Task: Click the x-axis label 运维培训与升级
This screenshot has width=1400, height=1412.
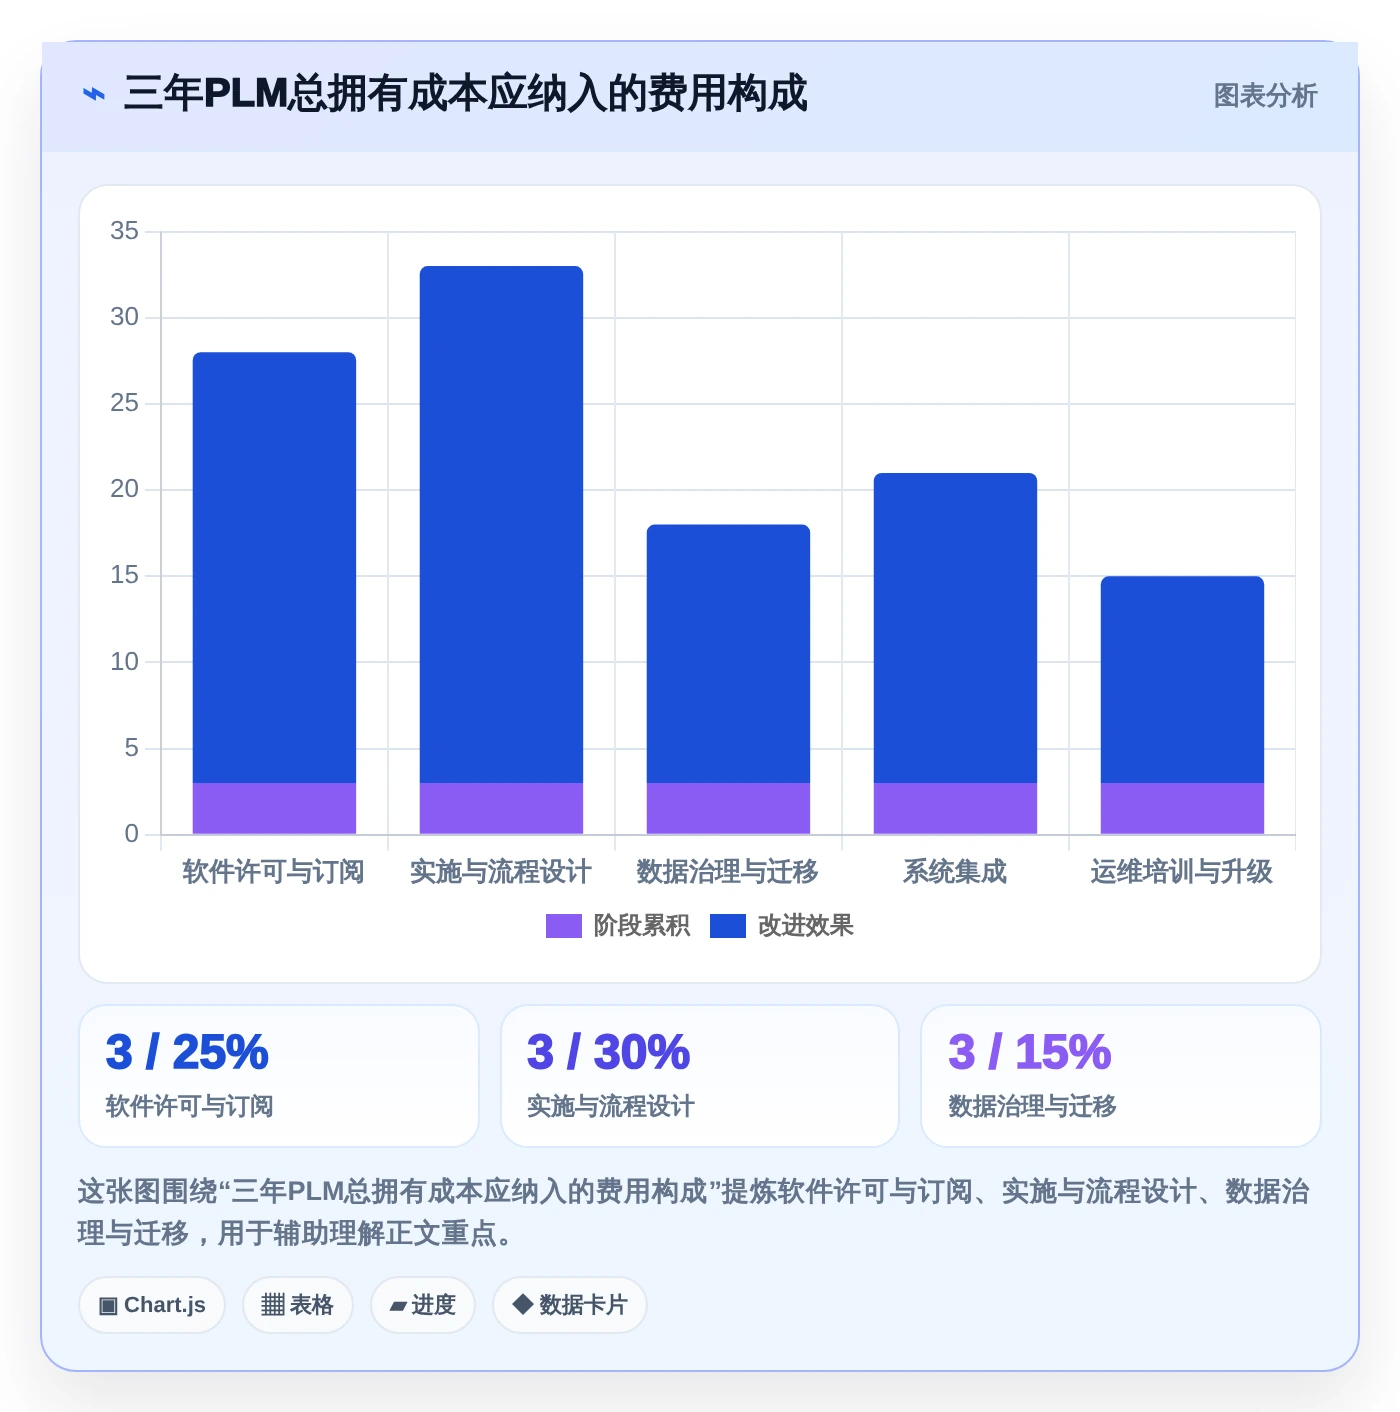Action: [1182, 872]
